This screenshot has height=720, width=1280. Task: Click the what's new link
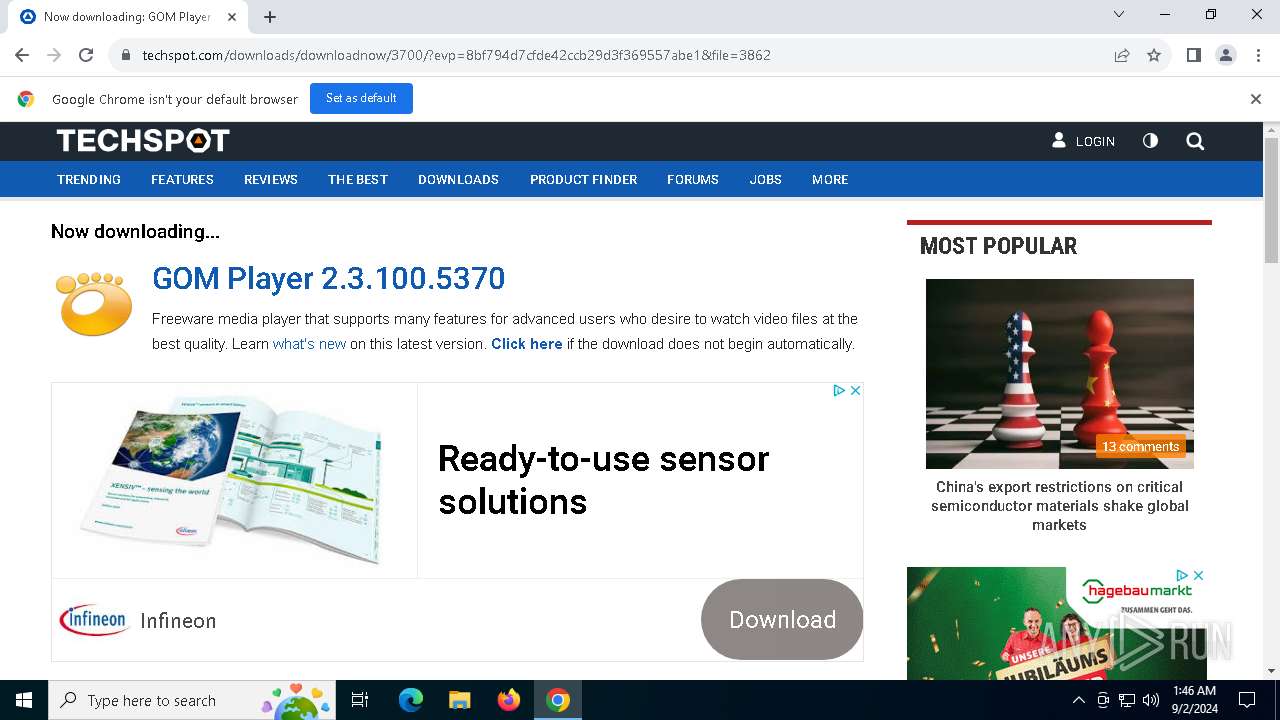click(x=309, y=344)
